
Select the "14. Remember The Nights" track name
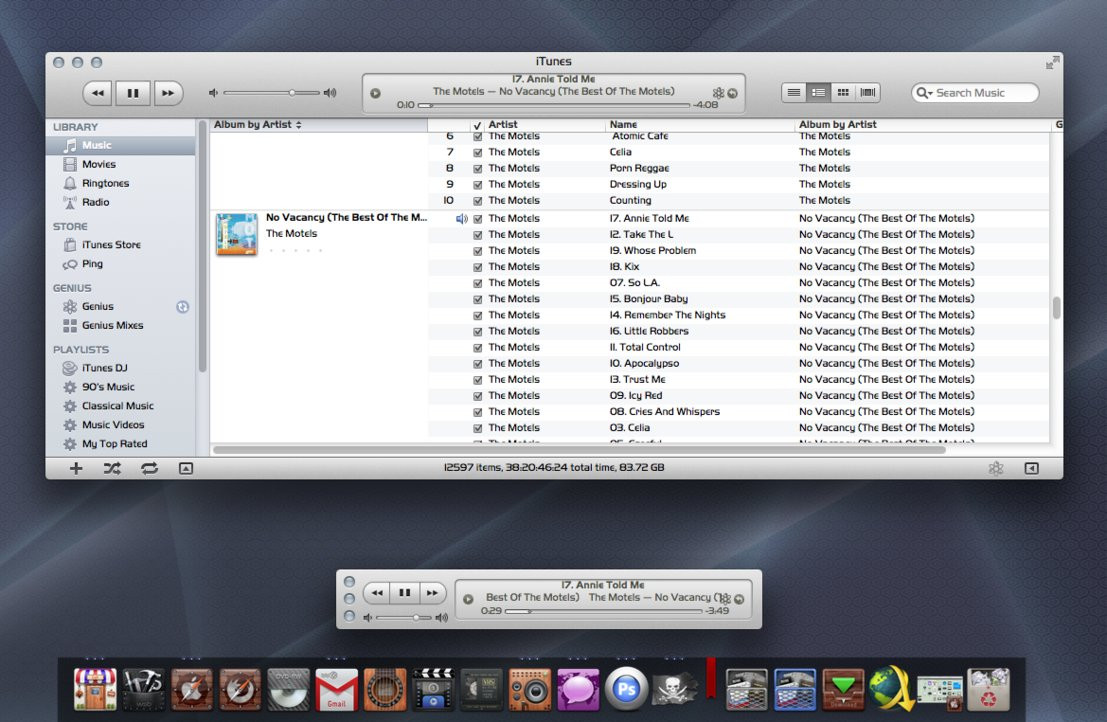pyautogui.click(x=667, y=315)
